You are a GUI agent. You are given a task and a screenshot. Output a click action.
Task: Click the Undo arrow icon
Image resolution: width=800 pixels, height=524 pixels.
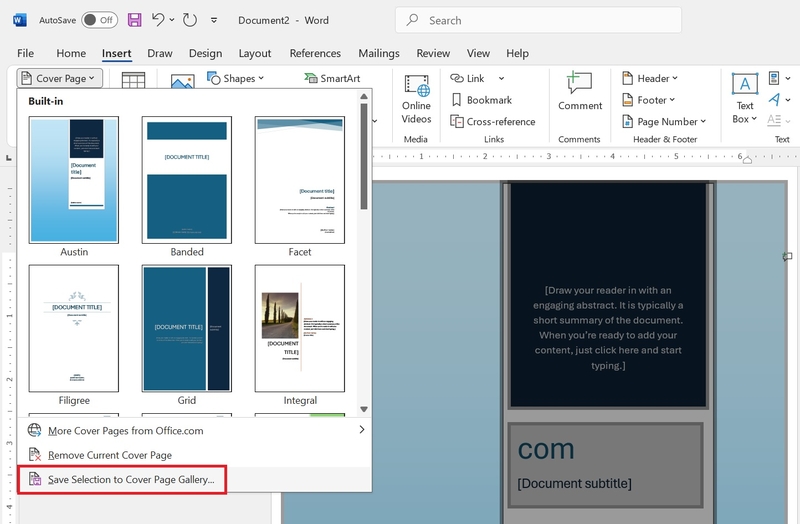point(158,19)
